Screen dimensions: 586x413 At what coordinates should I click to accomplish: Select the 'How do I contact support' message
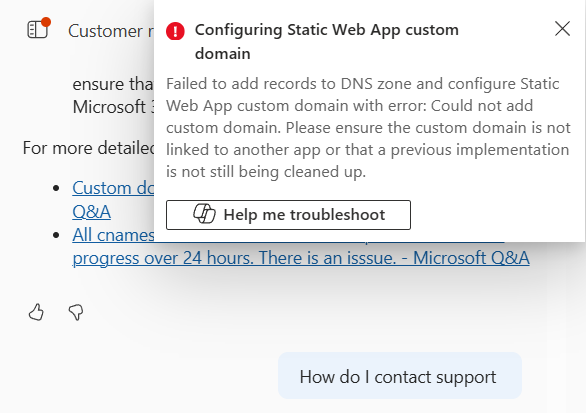[x=400, y=376]
